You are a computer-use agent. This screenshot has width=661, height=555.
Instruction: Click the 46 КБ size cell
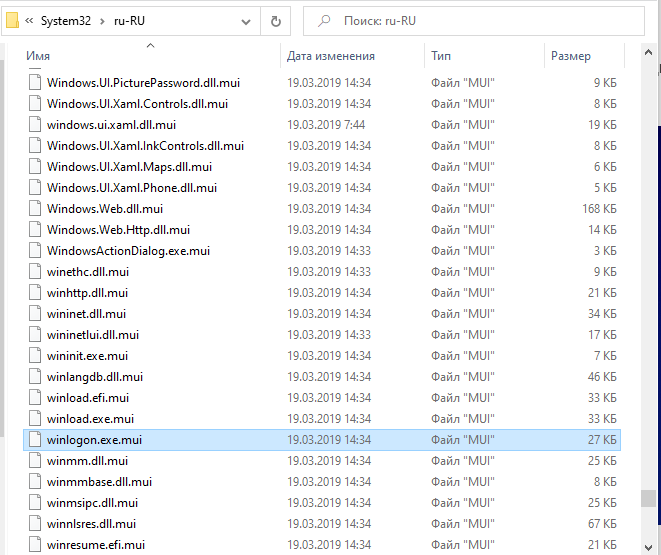(x=602, y=376)
